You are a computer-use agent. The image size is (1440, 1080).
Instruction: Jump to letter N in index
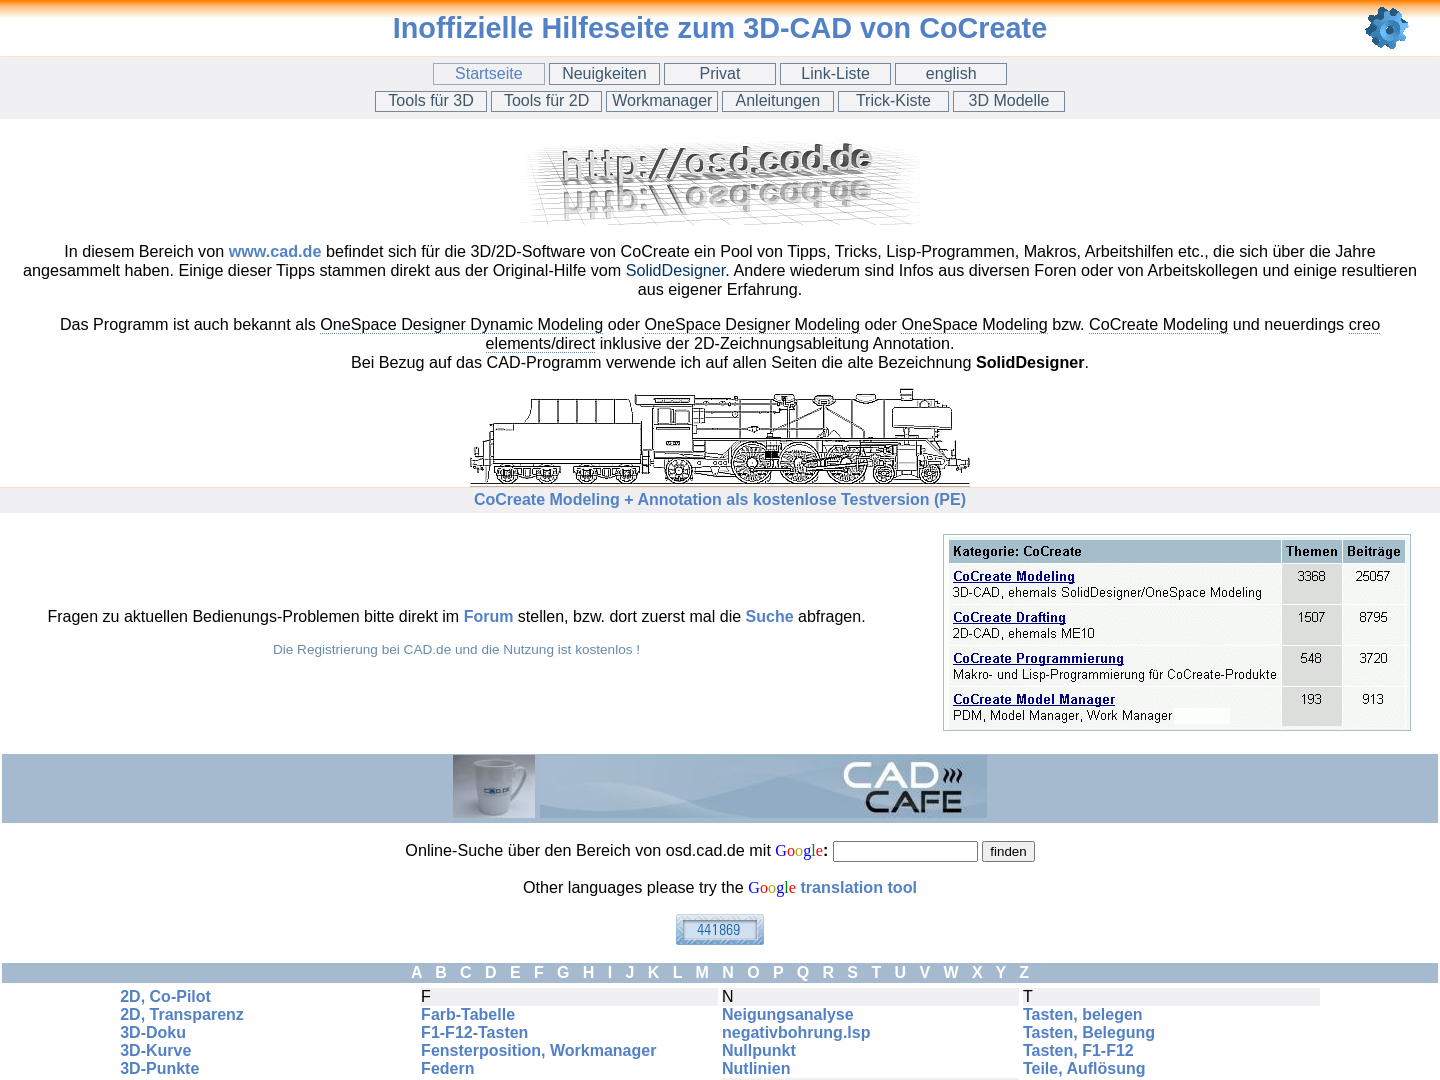[728, 973]
